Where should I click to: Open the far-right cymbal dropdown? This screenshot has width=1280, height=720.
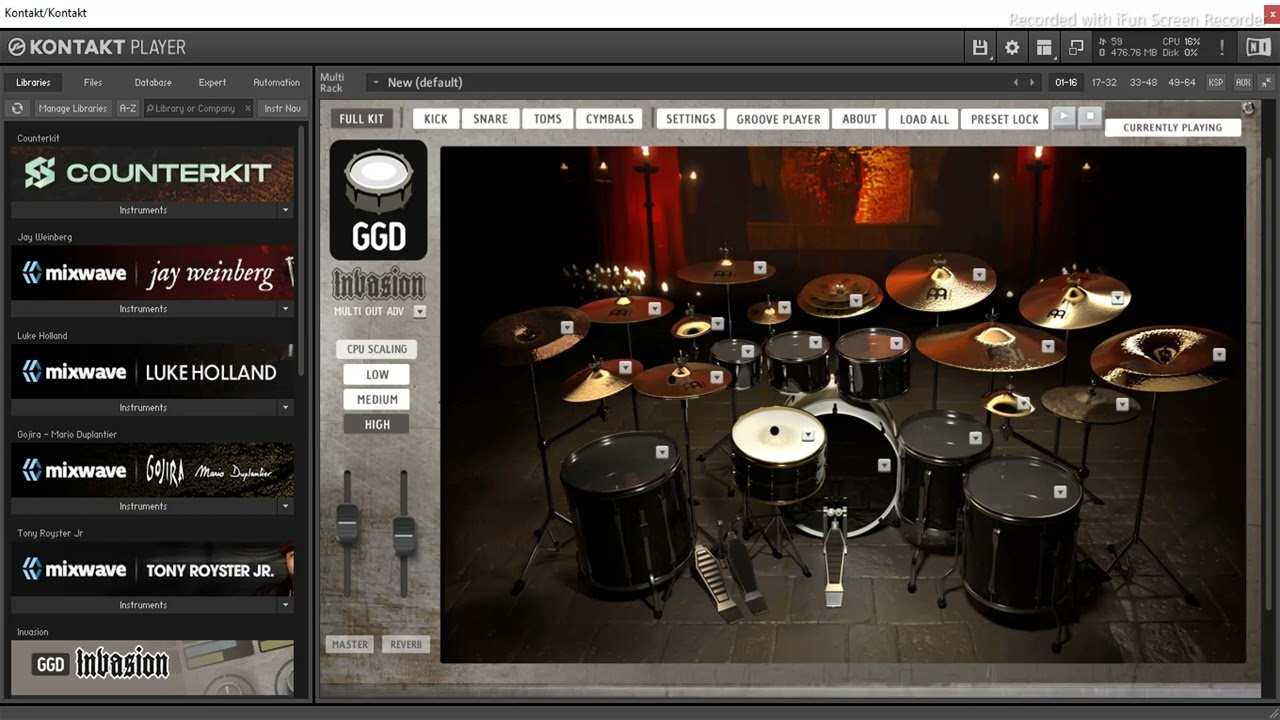coord(1219,354)
